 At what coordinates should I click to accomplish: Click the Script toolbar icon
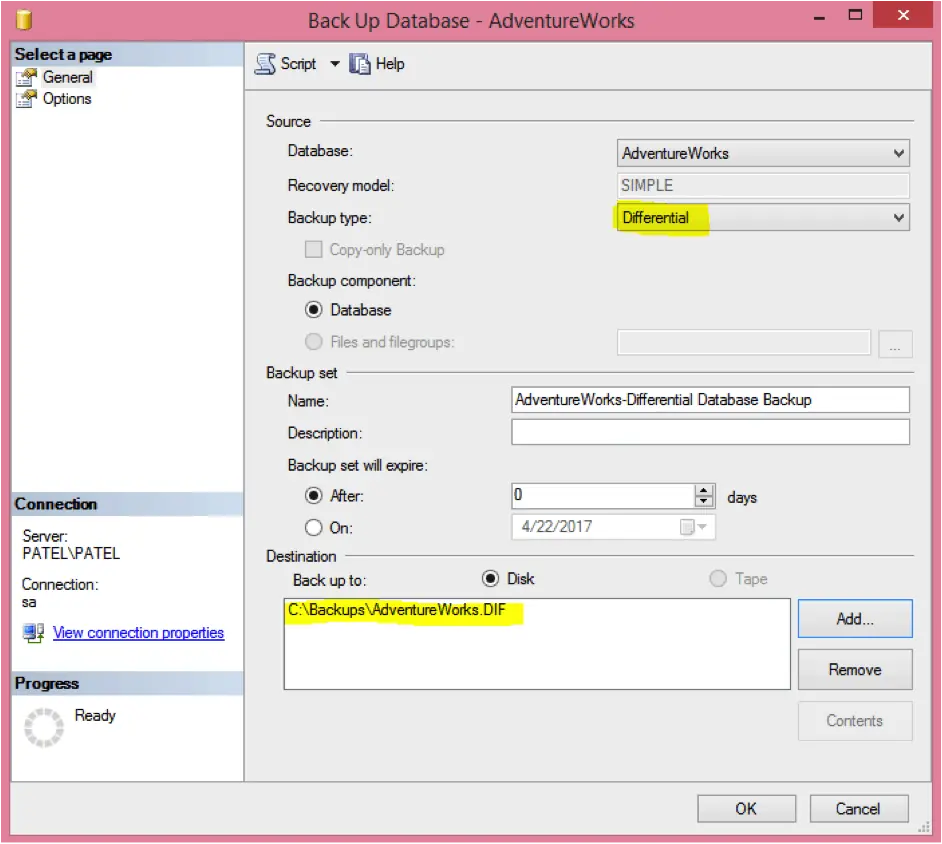point(265,64)
